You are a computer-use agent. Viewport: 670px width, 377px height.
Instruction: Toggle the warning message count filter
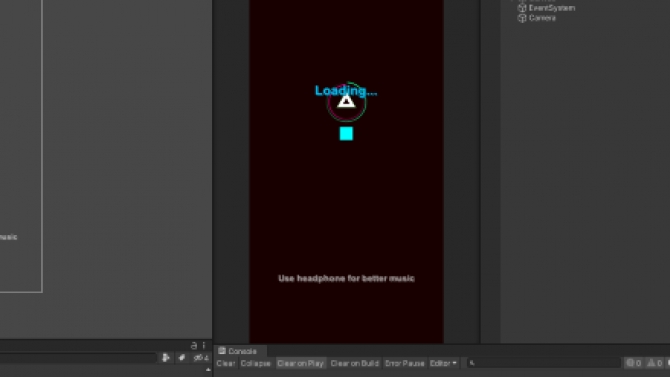(655, 363)
